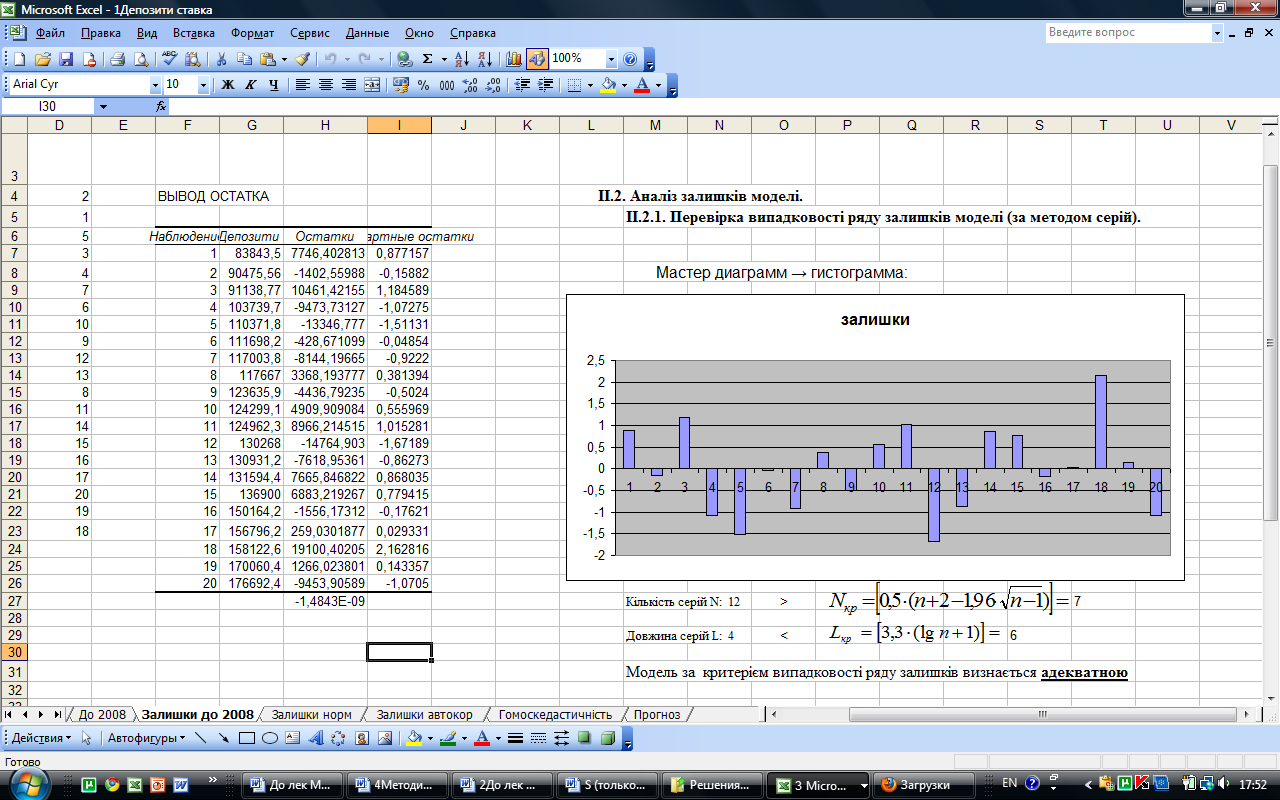Toggle Drawing toolbar button

(x=537, y=59)
